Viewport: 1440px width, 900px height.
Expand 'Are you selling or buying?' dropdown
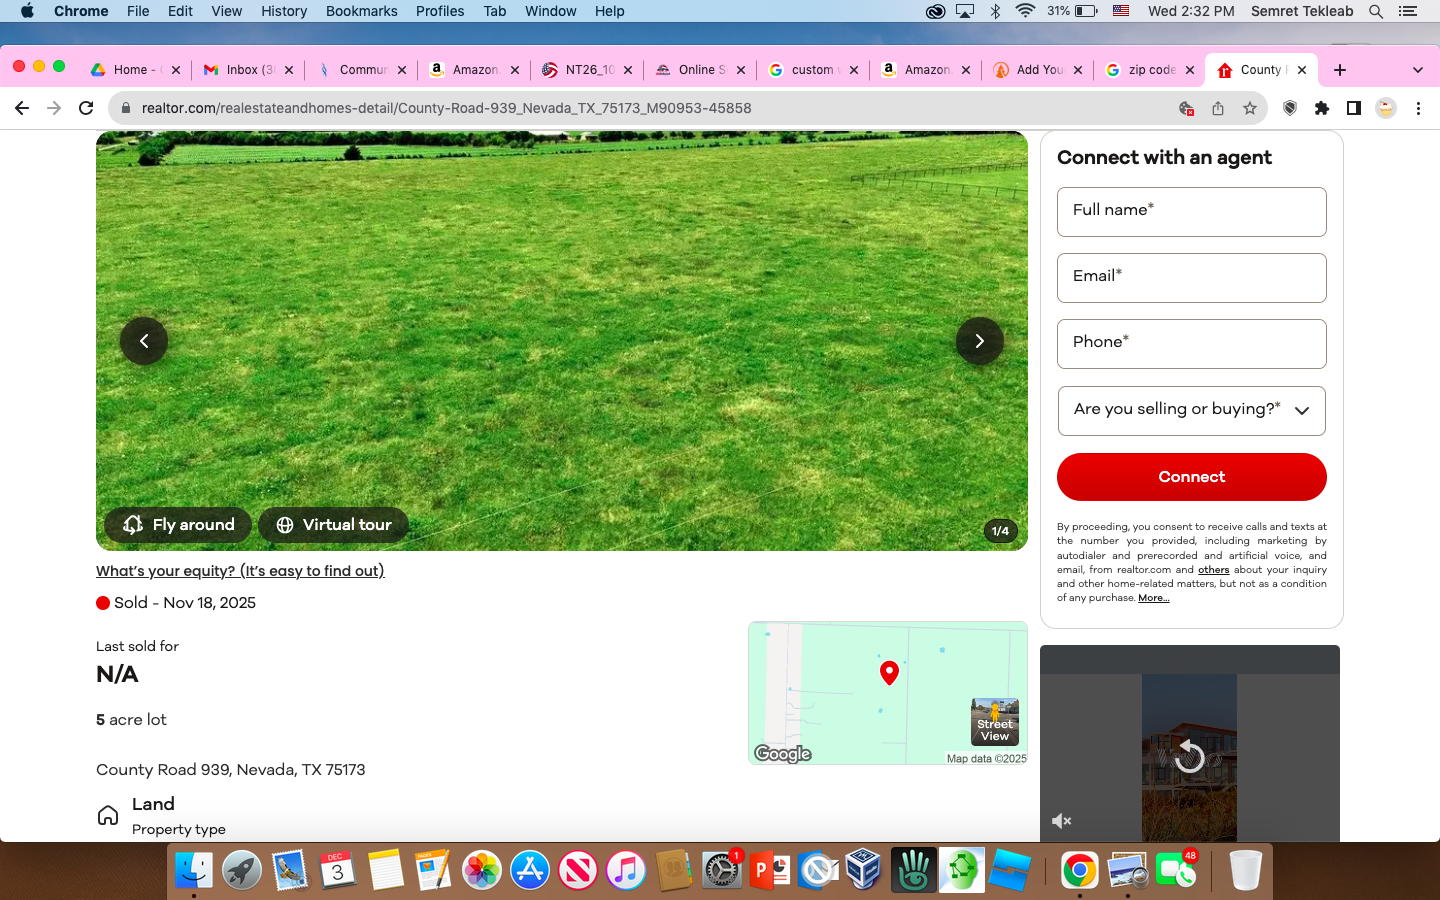tap(1191, 410)
